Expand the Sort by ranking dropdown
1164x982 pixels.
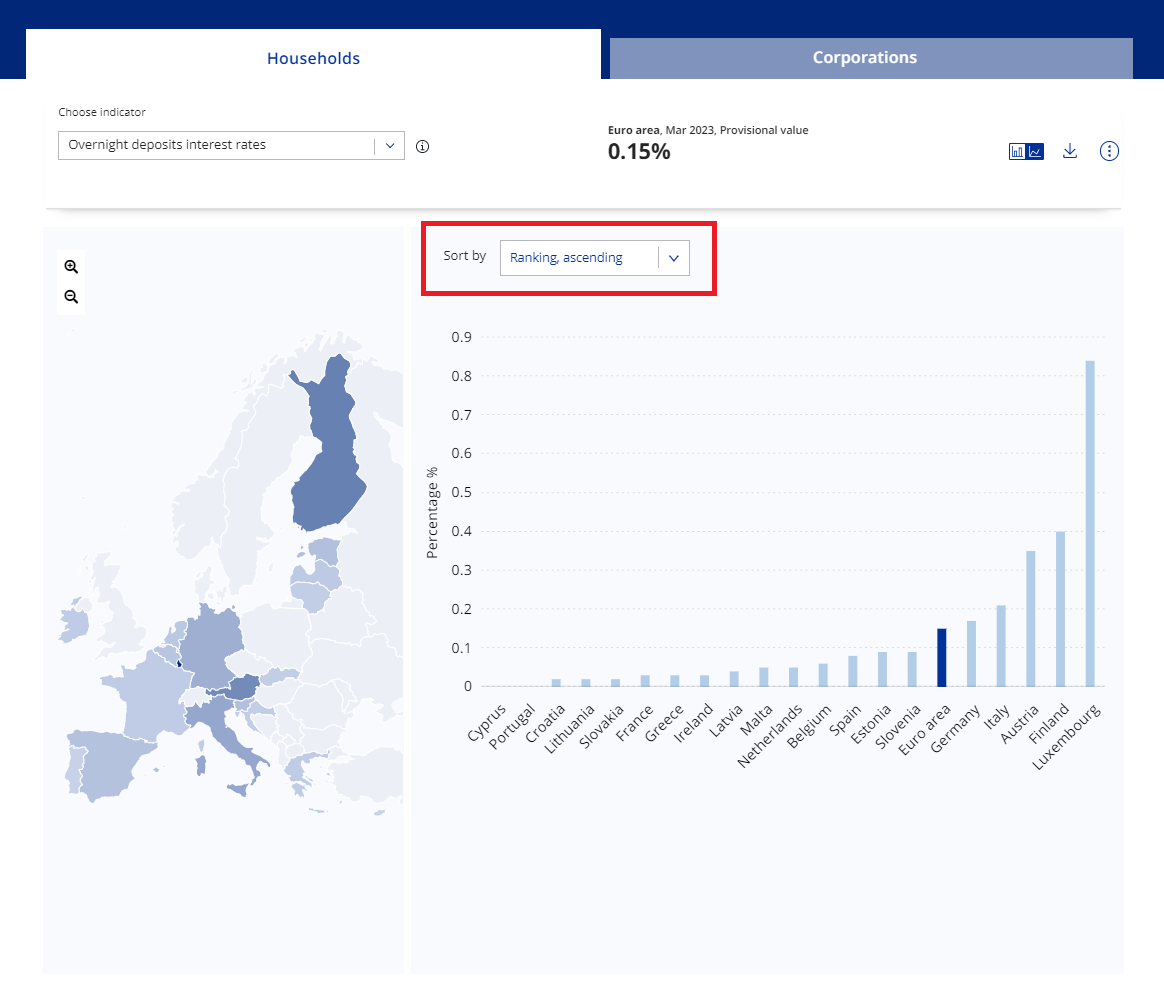580,258
